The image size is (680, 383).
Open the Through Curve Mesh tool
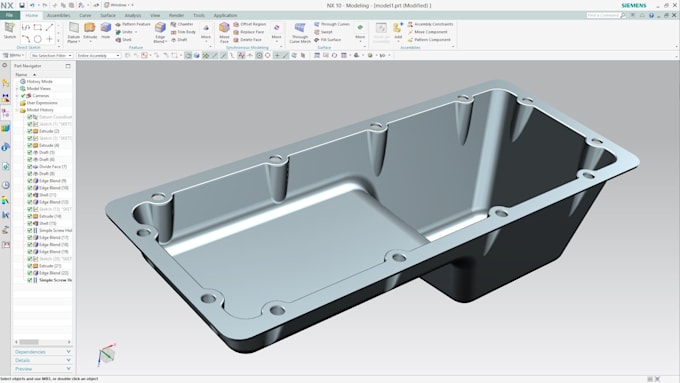pyautogui.click(x=300, y=33)
